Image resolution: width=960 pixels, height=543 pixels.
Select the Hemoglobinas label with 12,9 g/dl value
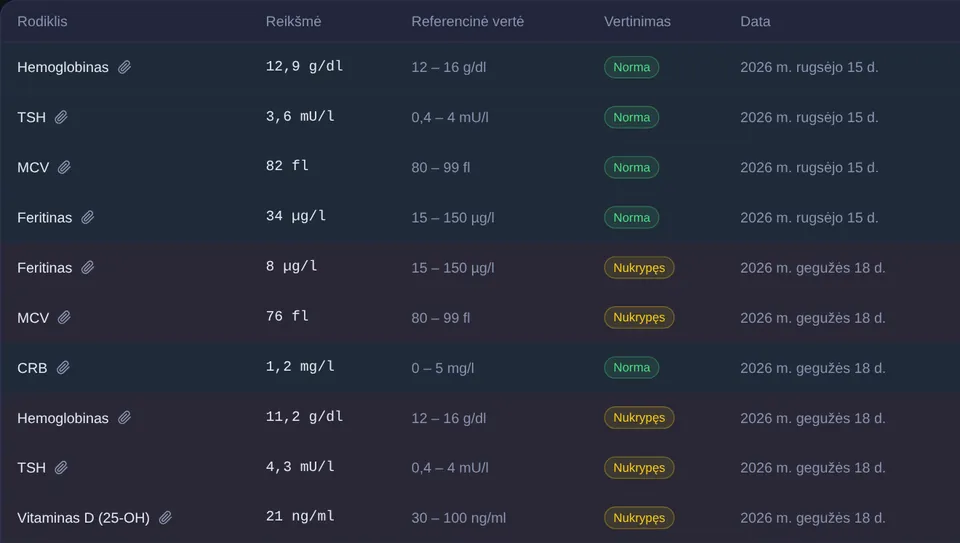pyautogui.click(x=63, y=67)
